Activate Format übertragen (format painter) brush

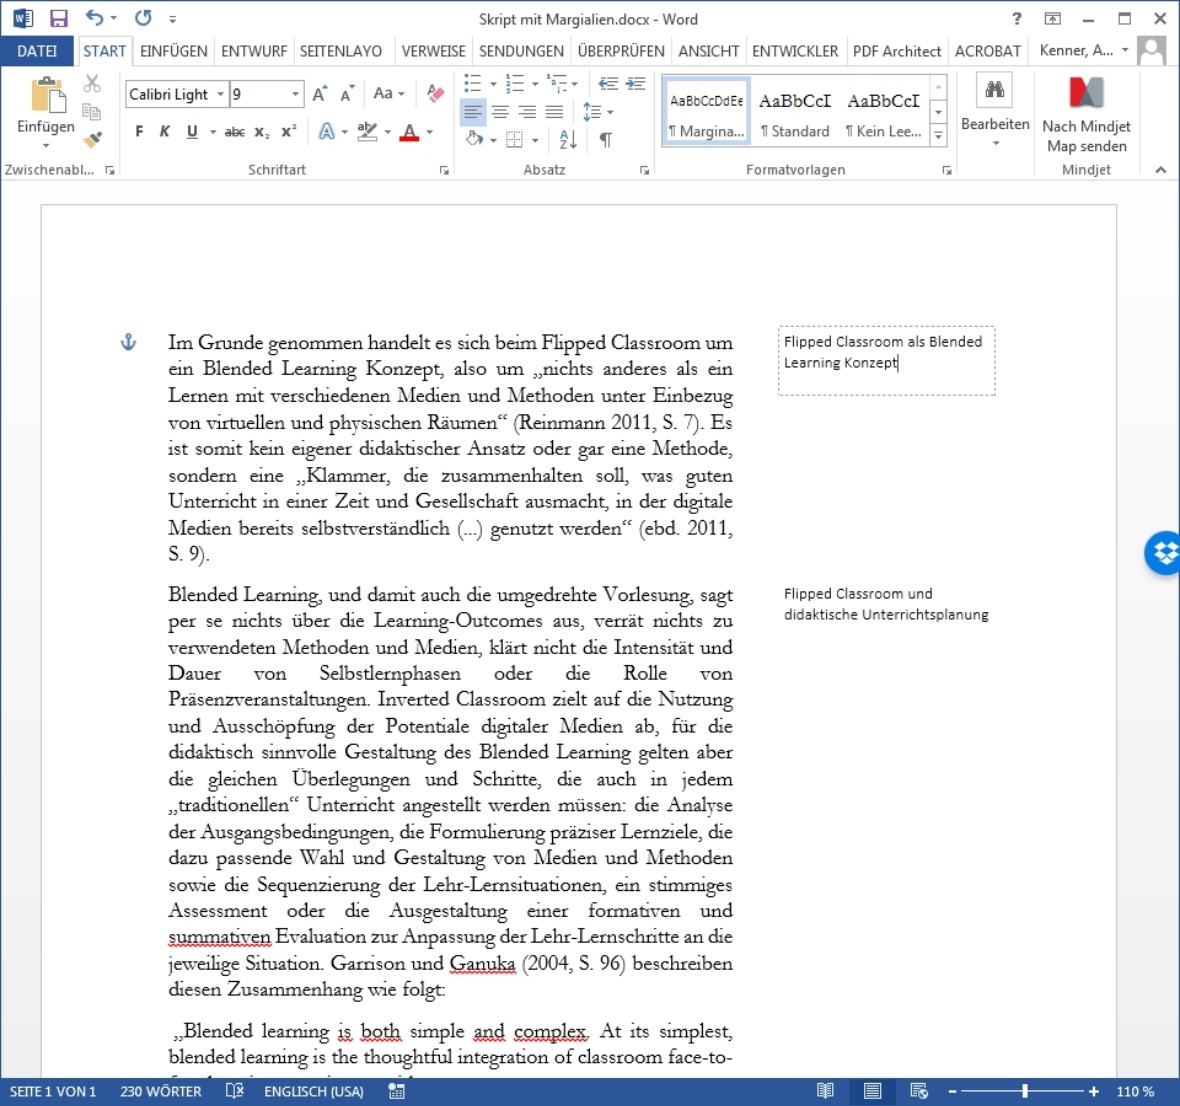[92, 139]
